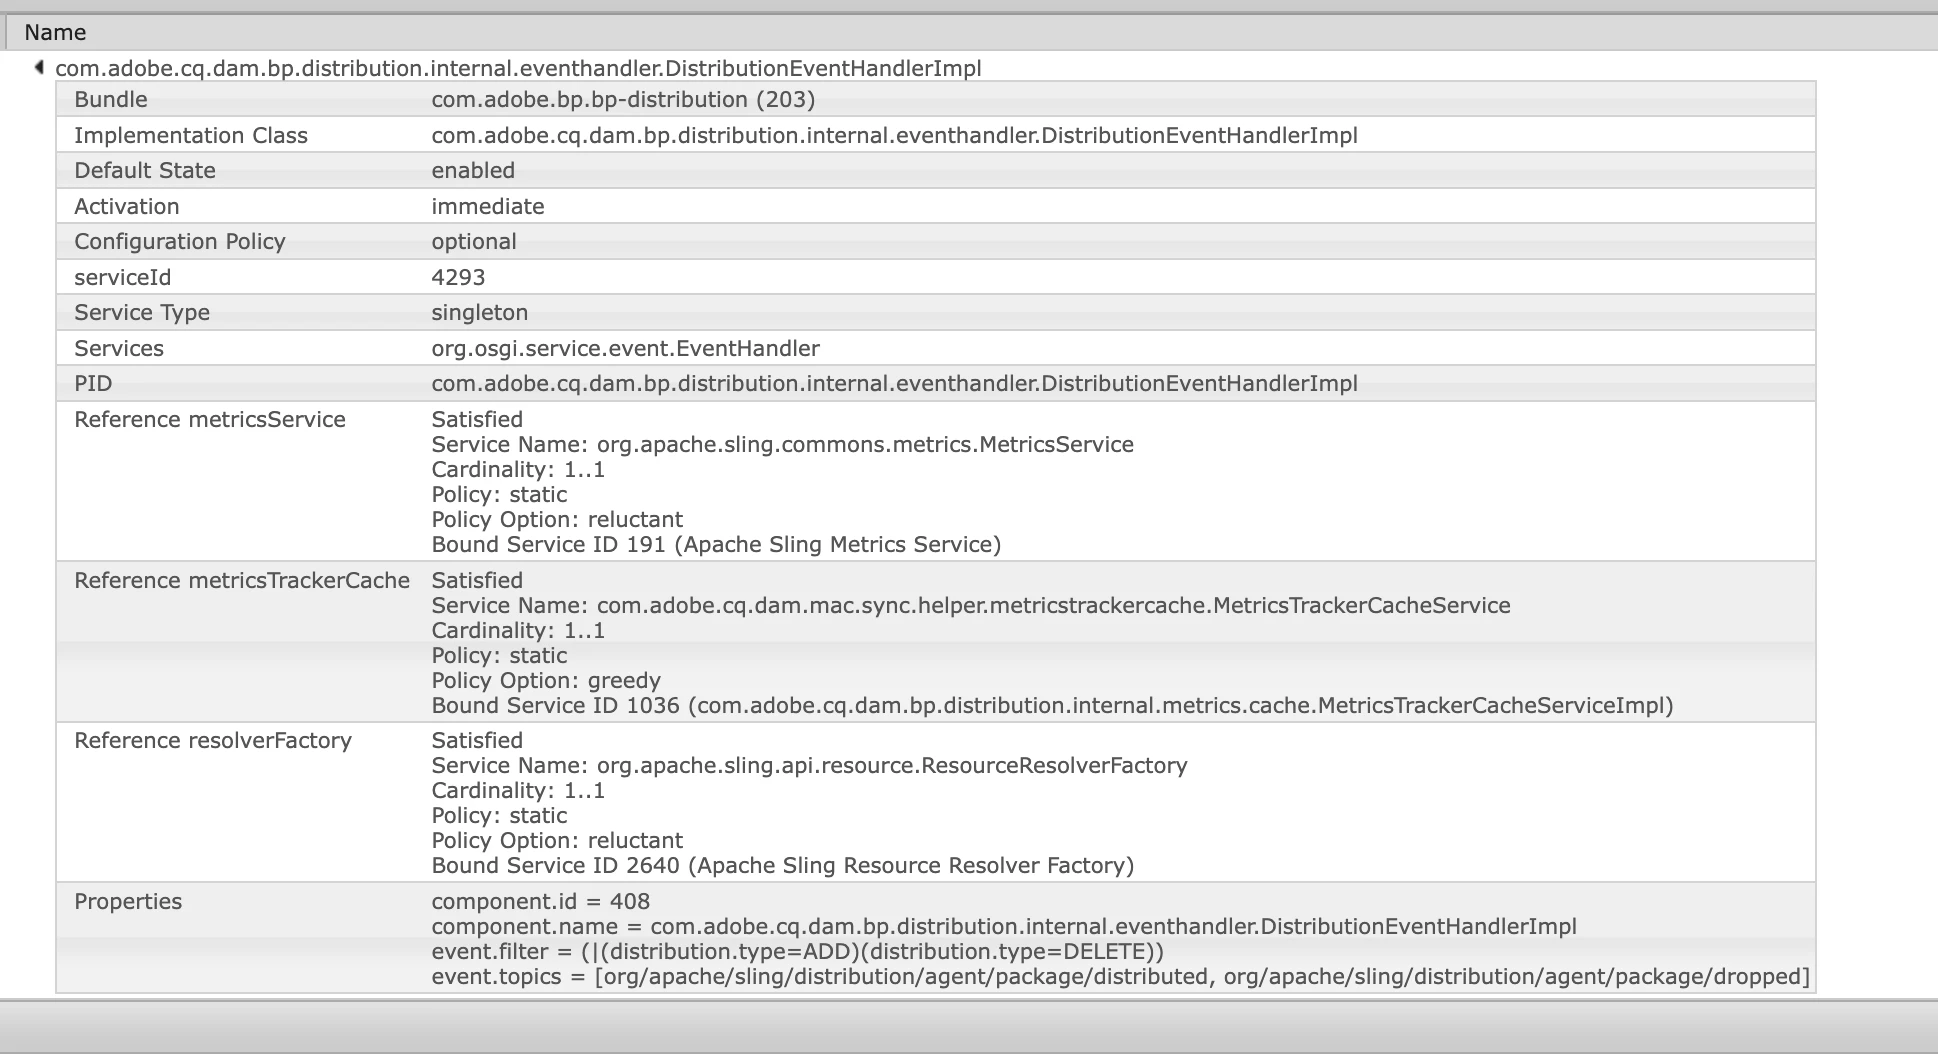Select Policy: static under metricsTrackerCache

click(x=499, y=656)
